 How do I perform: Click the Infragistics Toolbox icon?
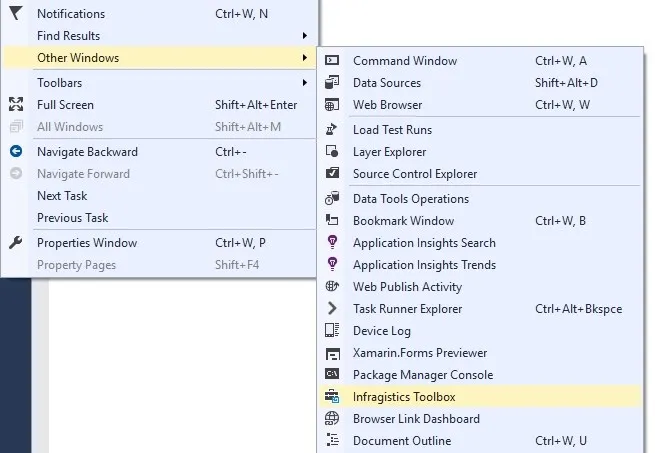click(x=333, y=397)
